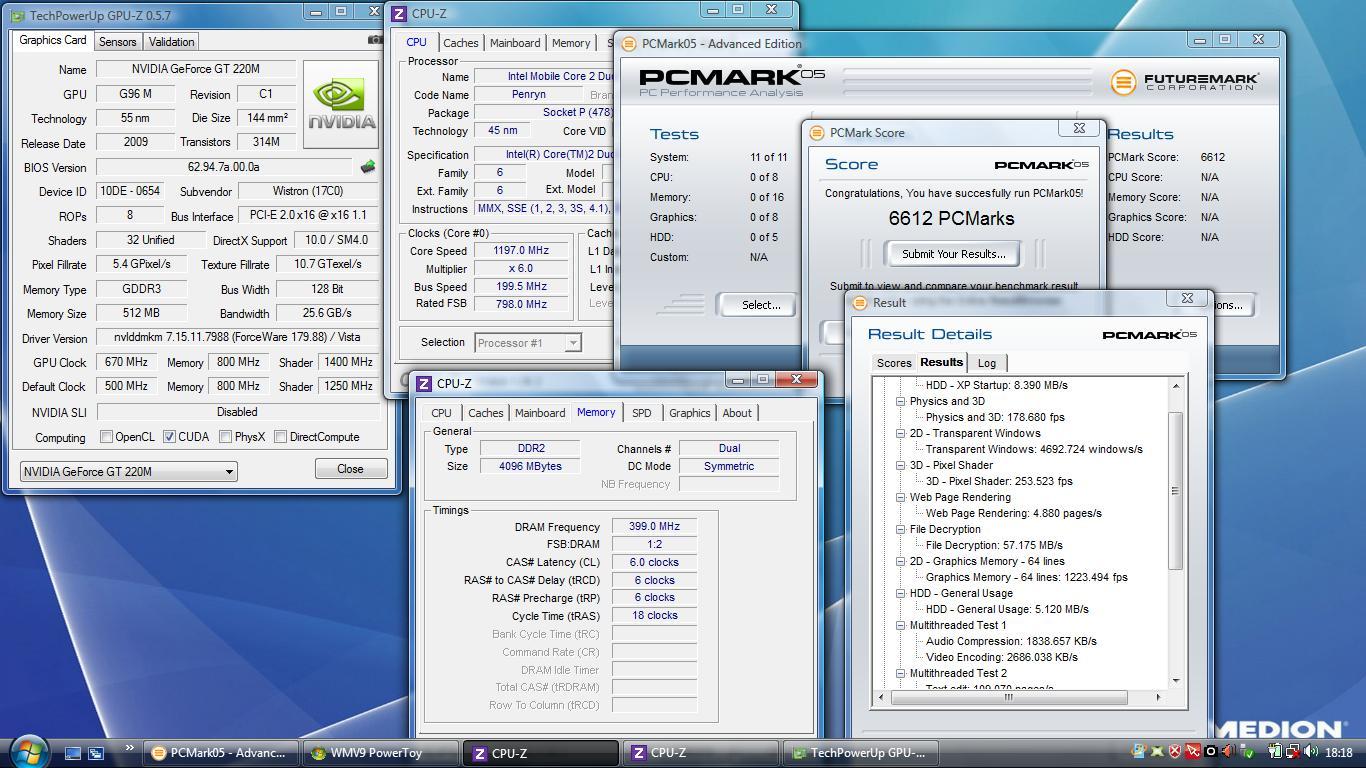This screenshot has width=1366, height=768.
Task: Switch to TechPowerUp GPU-Z taskbar button
Action: coord(861,753)
